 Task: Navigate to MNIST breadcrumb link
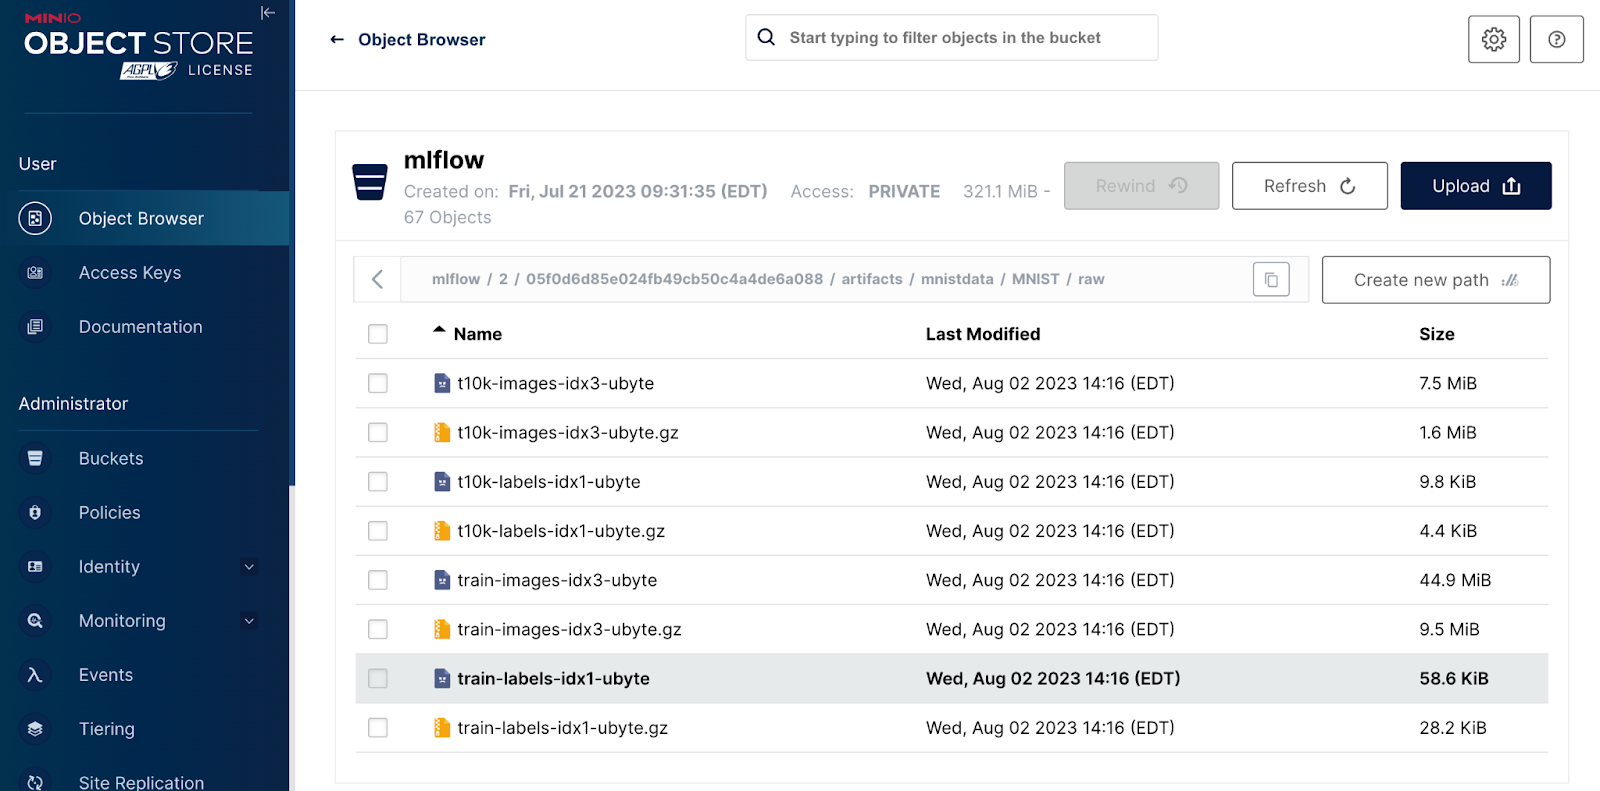pyautogui.click(x=1035, y=279)
